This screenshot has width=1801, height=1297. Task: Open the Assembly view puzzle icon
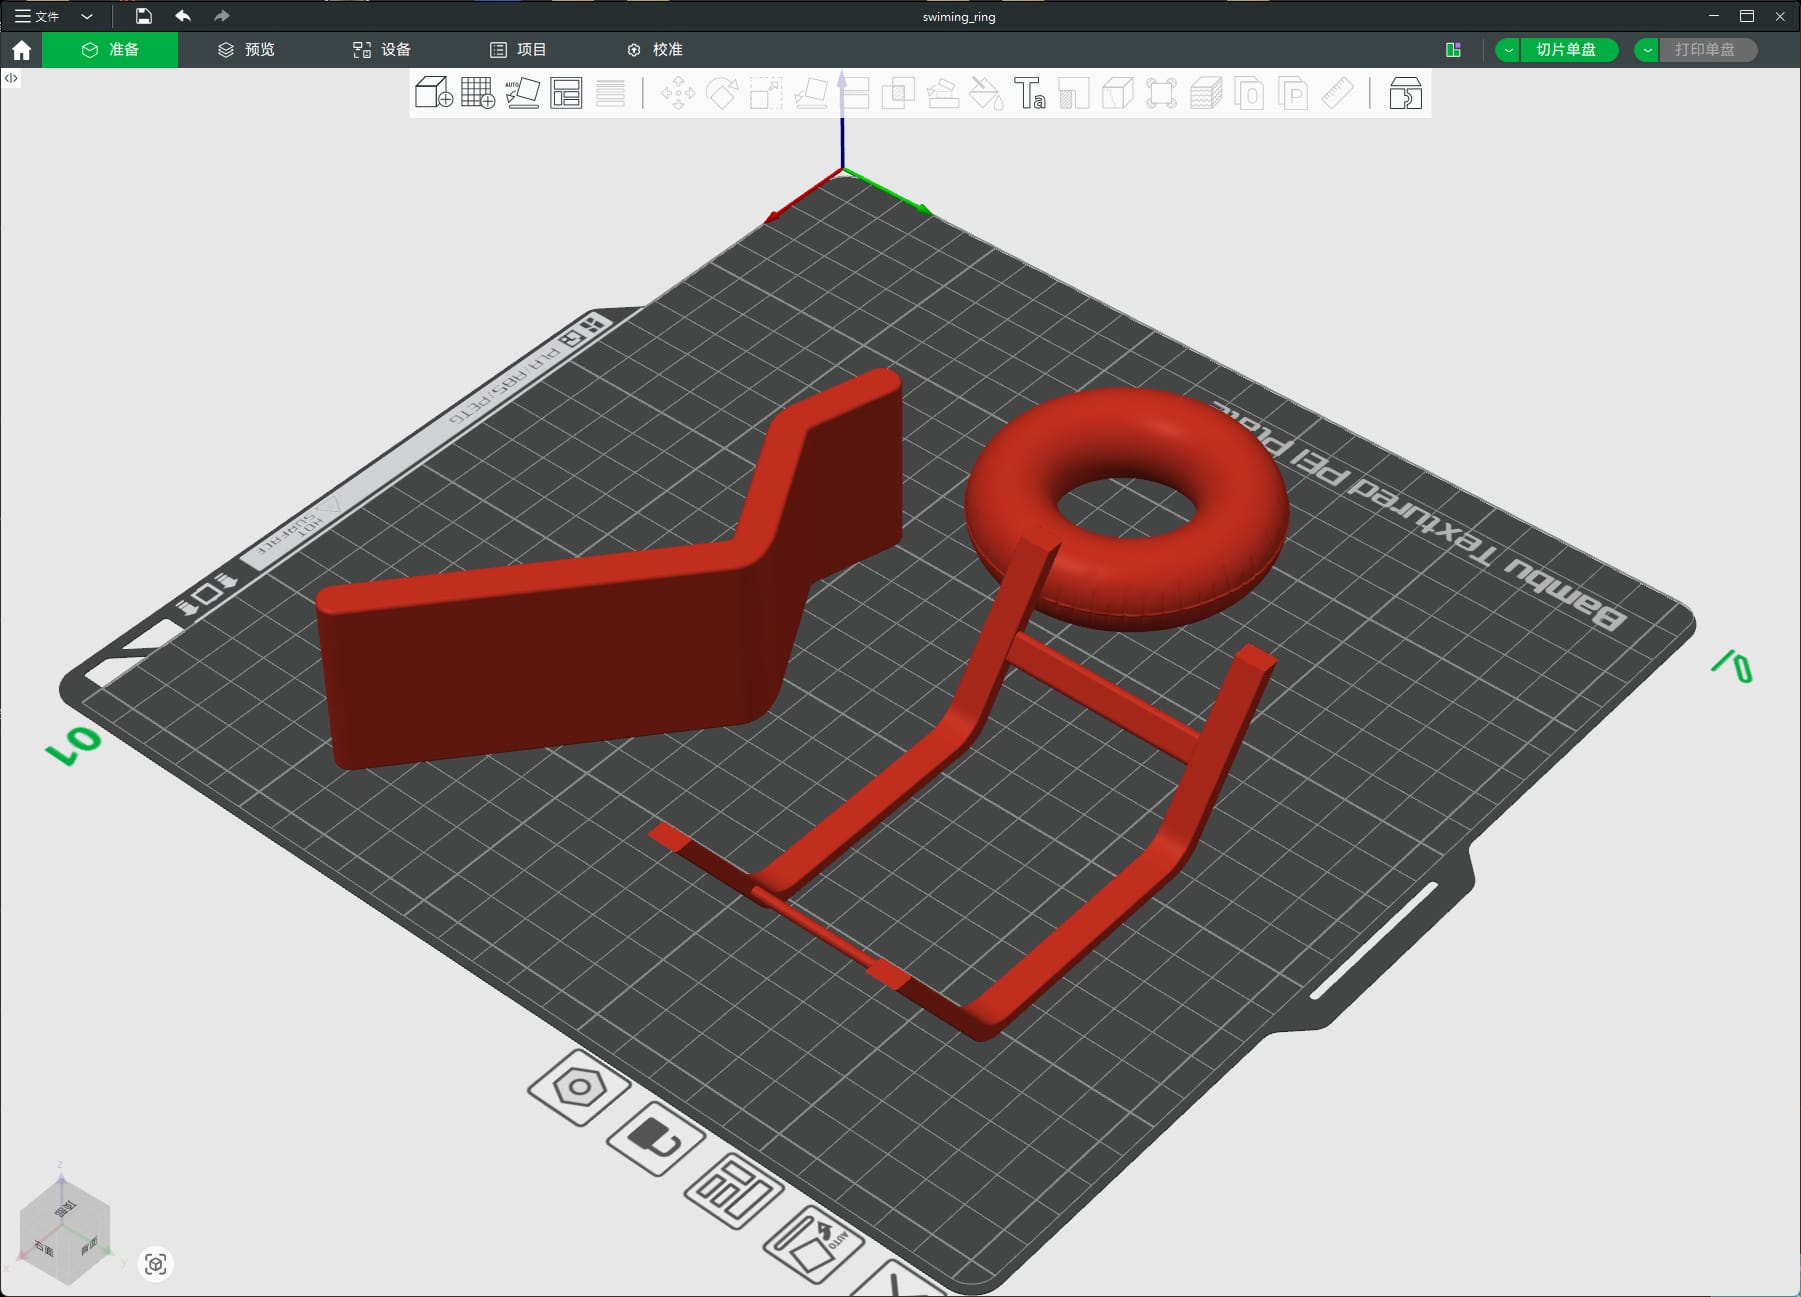click(1405, 93)
